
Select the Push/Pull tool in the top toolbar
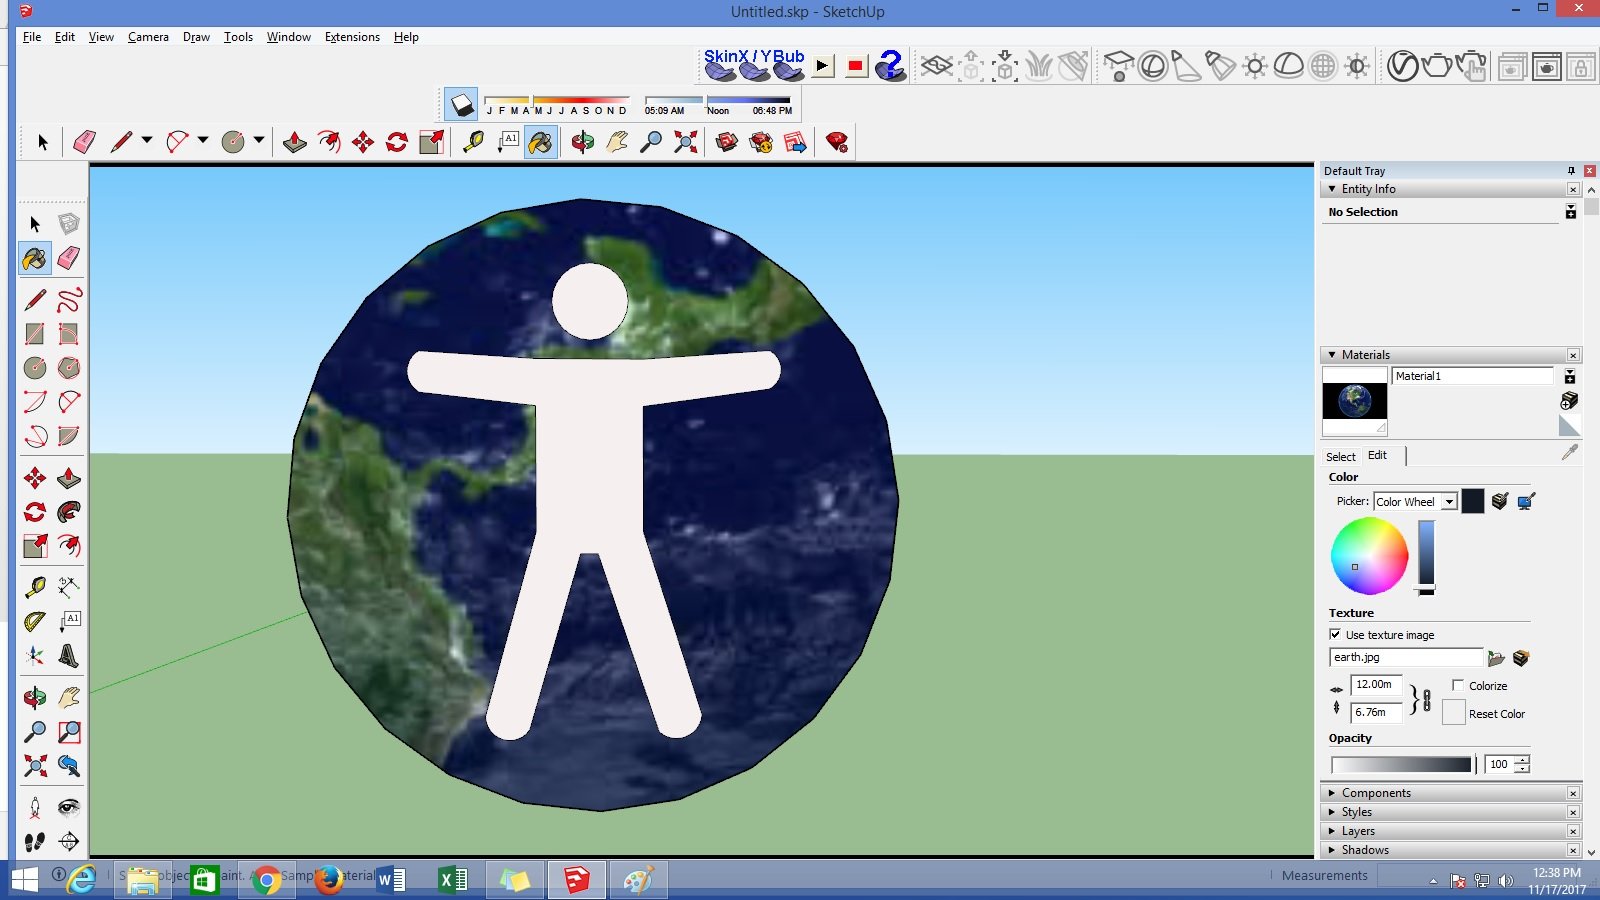295,142
